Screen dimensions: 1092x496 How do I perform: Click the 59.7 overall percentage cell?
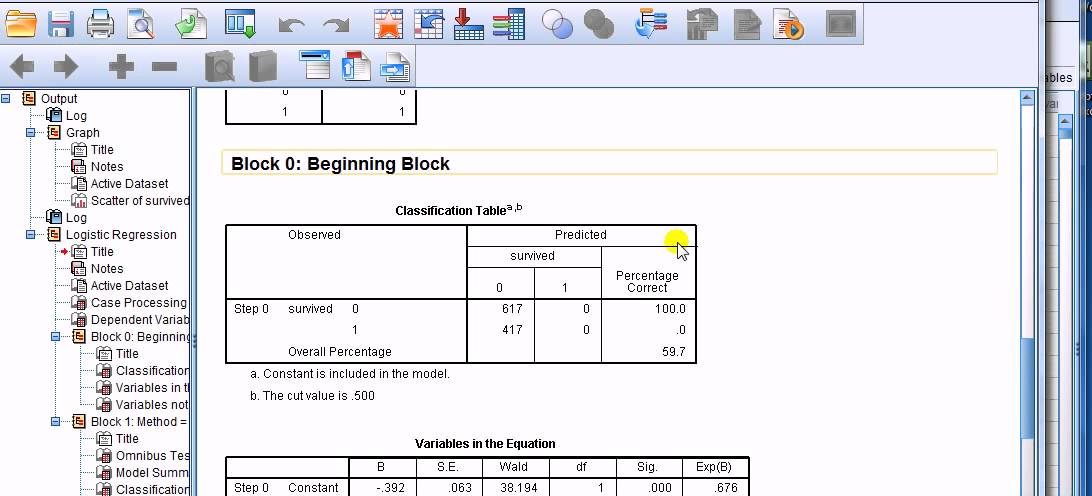click(x=673, y=352)
